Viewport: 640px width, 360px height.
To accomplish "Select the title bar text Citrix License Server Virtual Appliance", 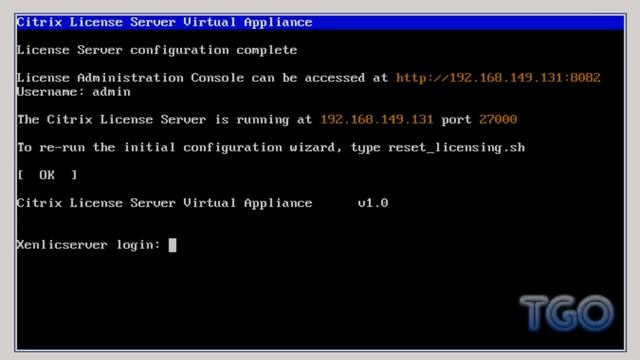I will click(164, 22).
